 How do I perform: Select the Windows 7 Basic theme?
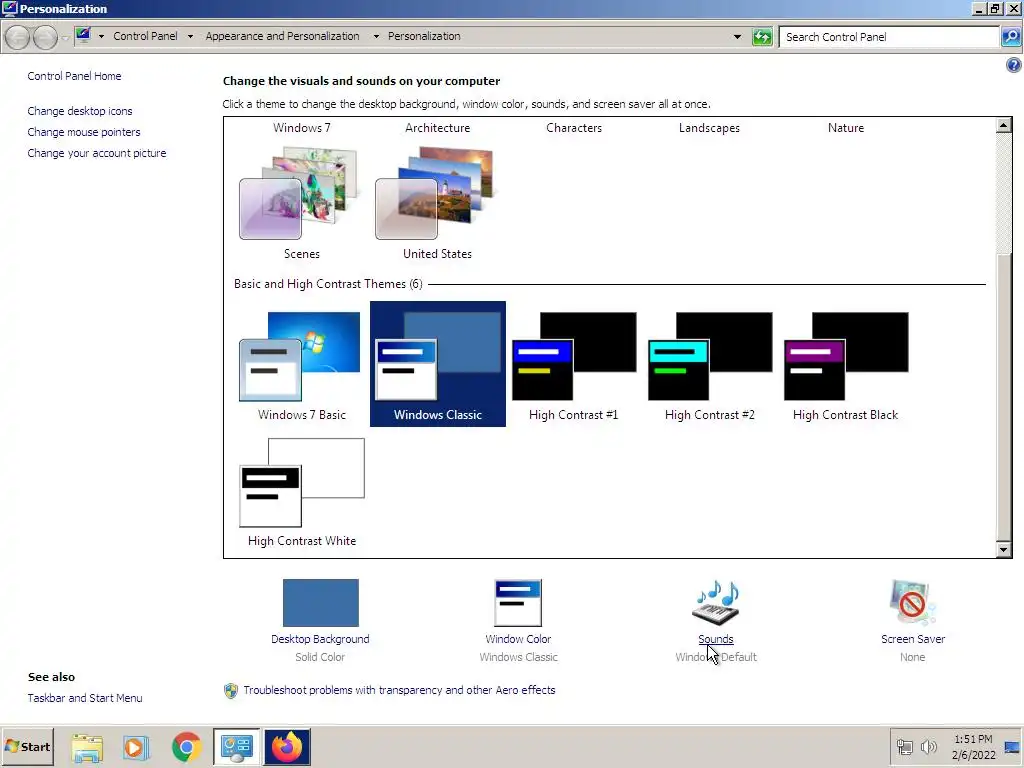[x=301, y=364]
